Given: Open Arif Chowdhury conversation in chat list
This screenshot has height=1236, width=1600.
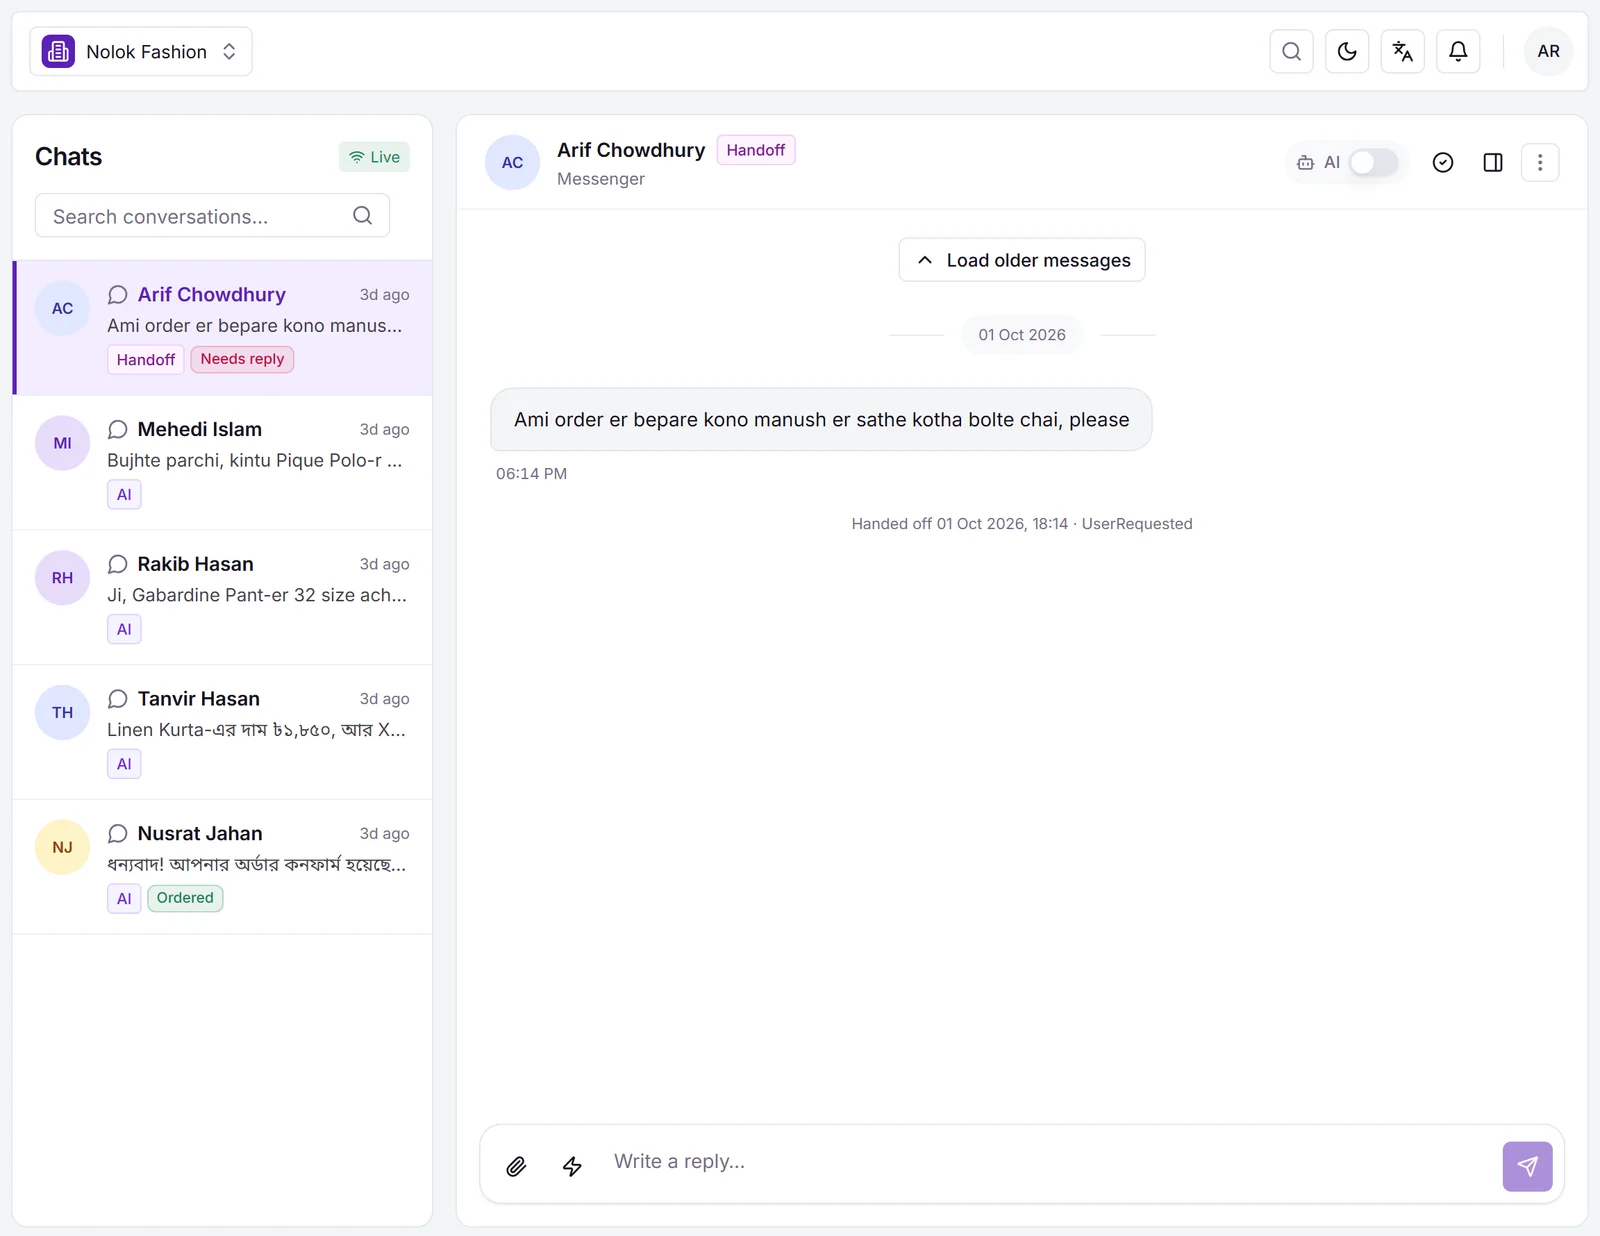Looking at the screenshot, I should click(x=222, y=328).
